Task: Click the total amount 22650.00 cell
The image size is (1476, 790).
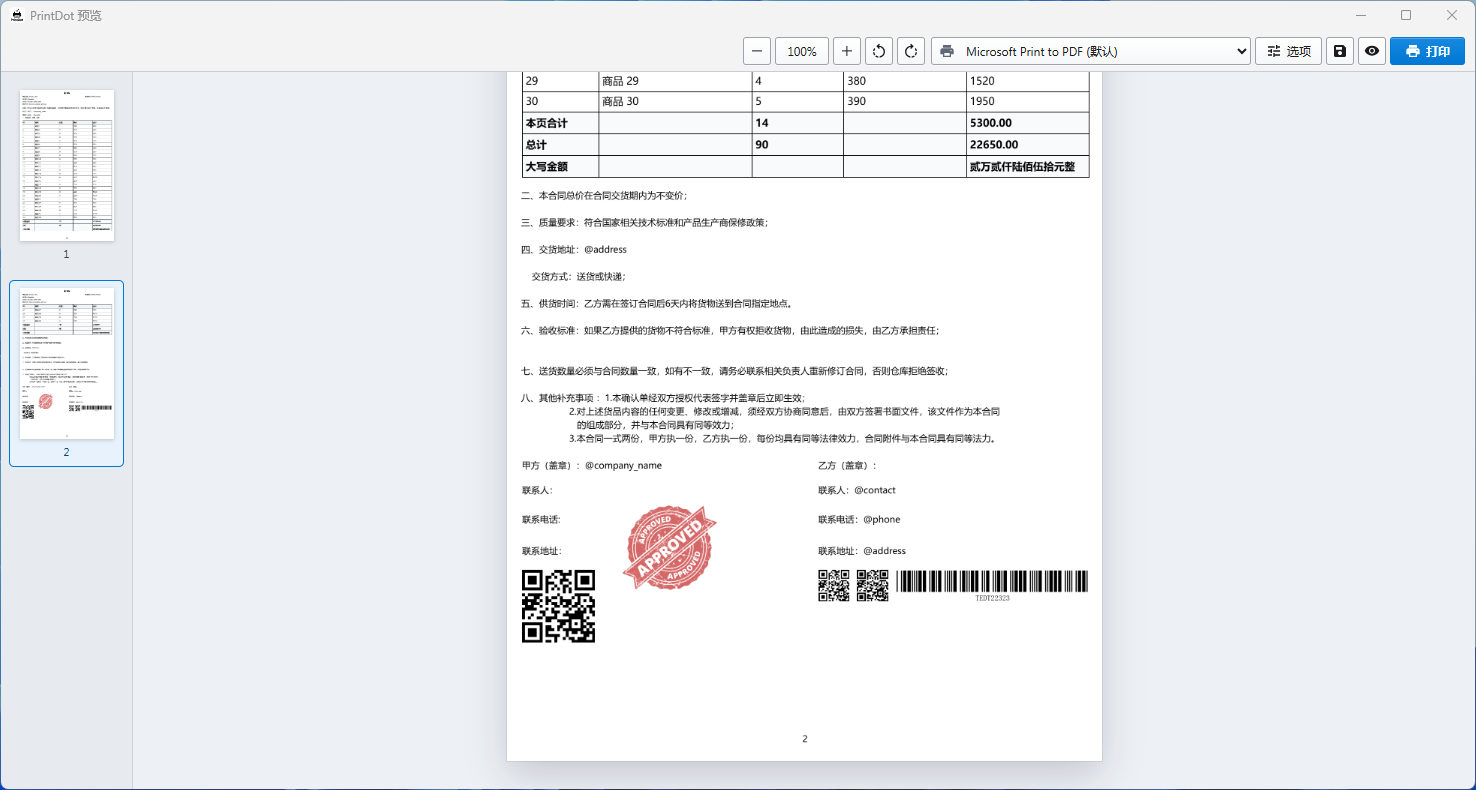Action: pyautogui.click(x=1027, y=145)
